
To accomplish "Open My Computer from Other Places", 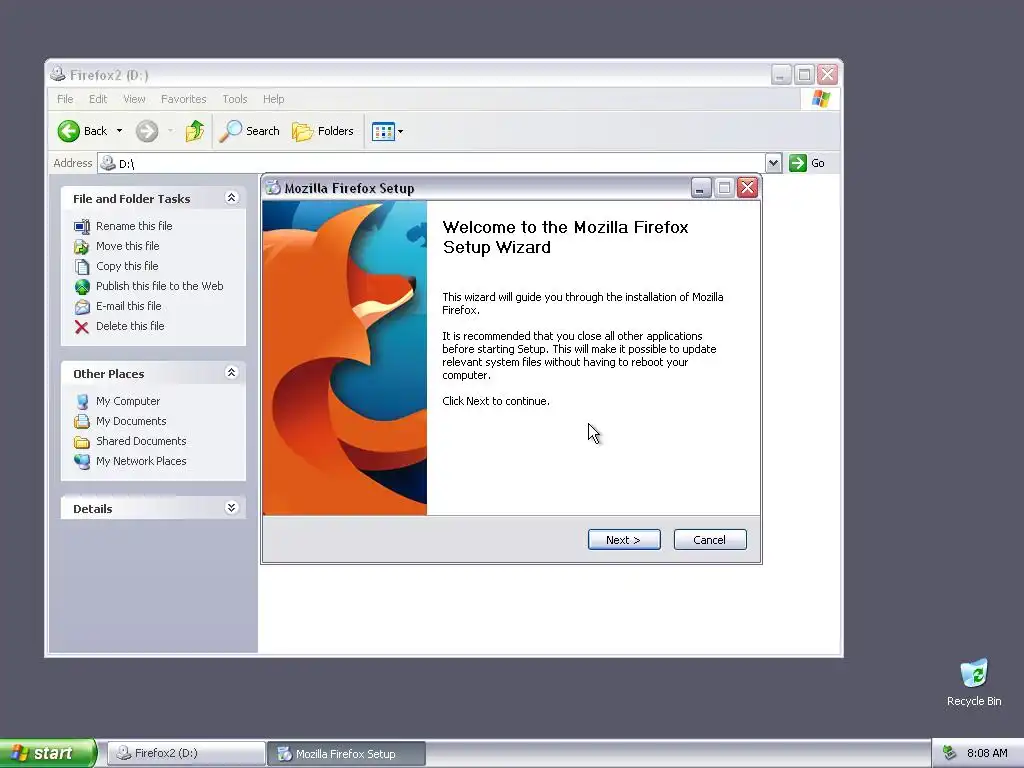I will [127, 401].
